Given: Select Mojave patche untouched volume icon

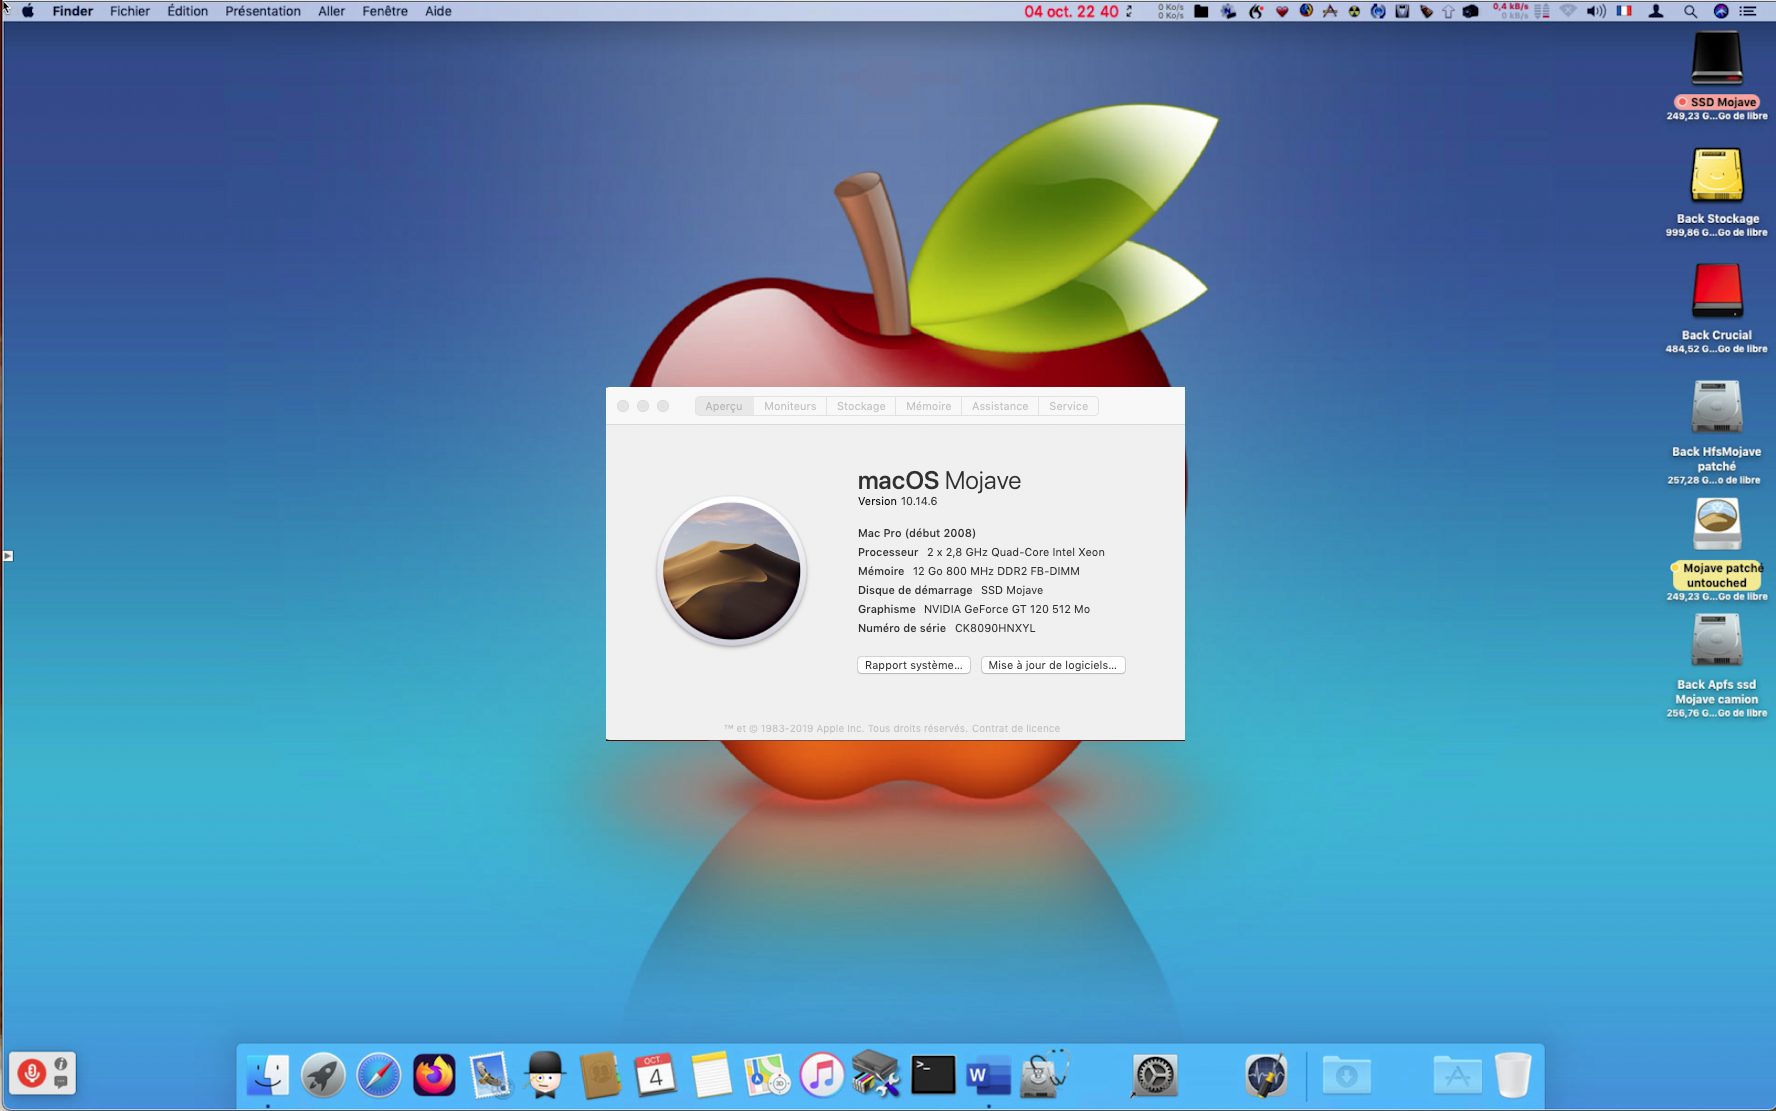Looking at the screenshot, I should click(1717, 525).
